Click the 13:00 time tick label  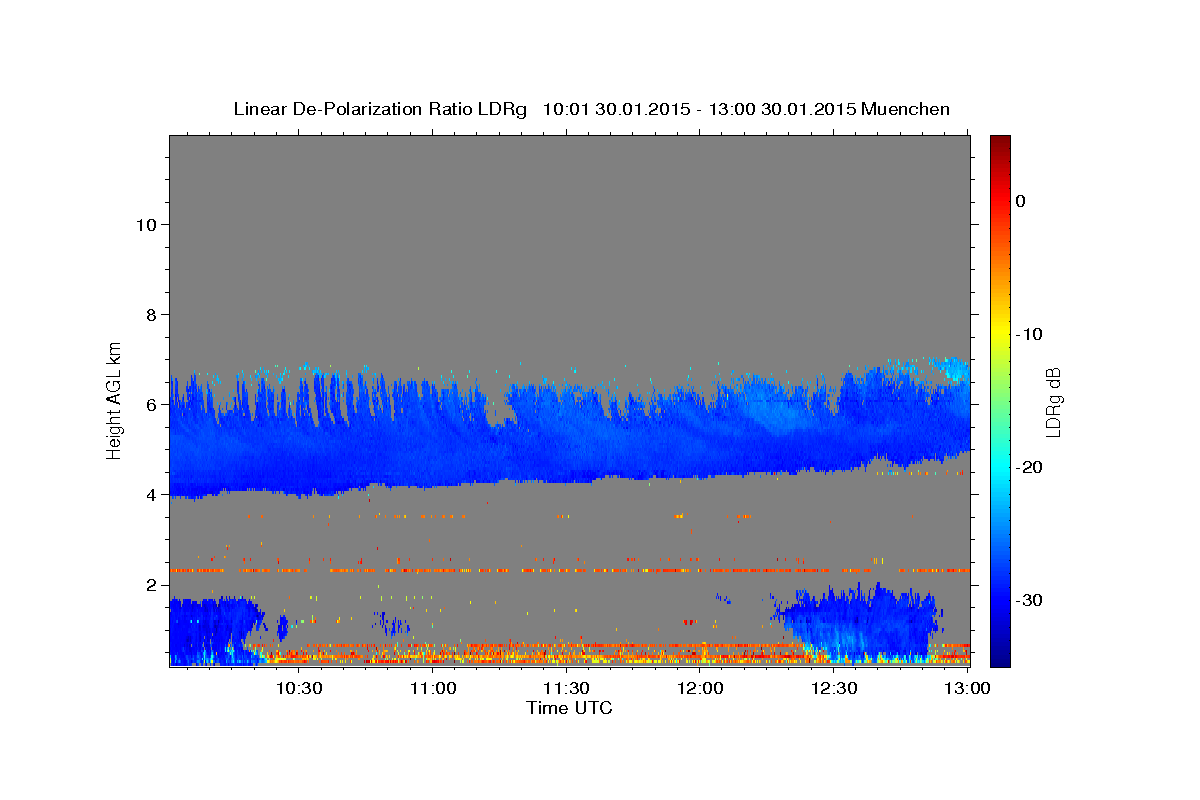coord(967,688)
